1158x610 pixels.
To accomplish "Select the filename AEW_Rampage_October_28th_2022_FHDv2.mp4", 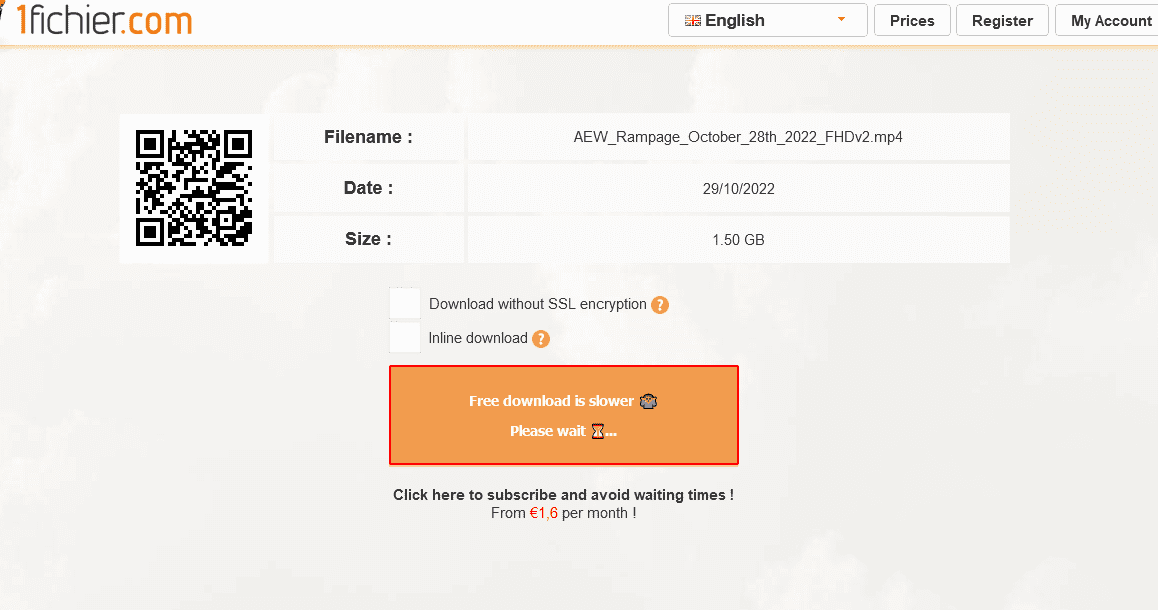I will point(738,137).
